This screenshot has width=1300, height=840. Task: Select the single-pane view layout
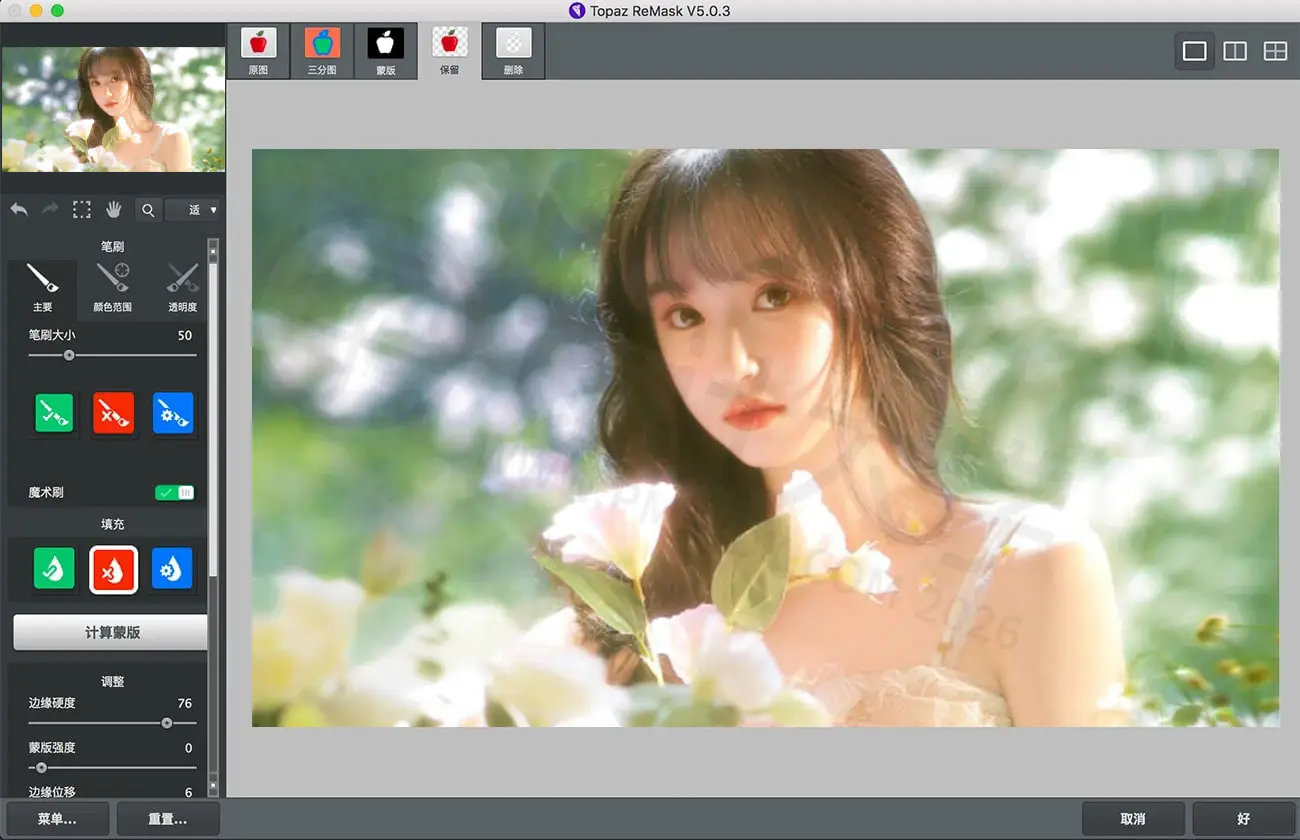click(x=1194, y=52)
